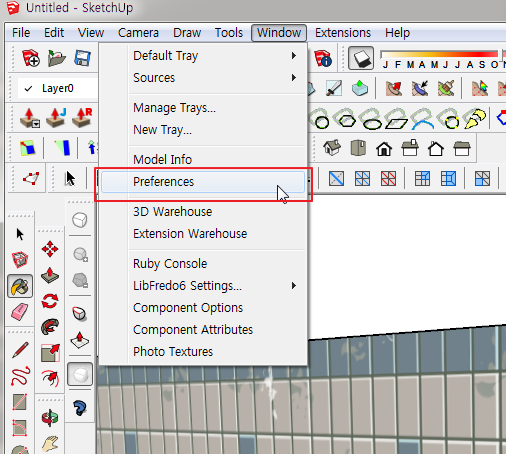Select the Push Pull R icon
This screenshot has width=506, height=454.
point(82,118)
